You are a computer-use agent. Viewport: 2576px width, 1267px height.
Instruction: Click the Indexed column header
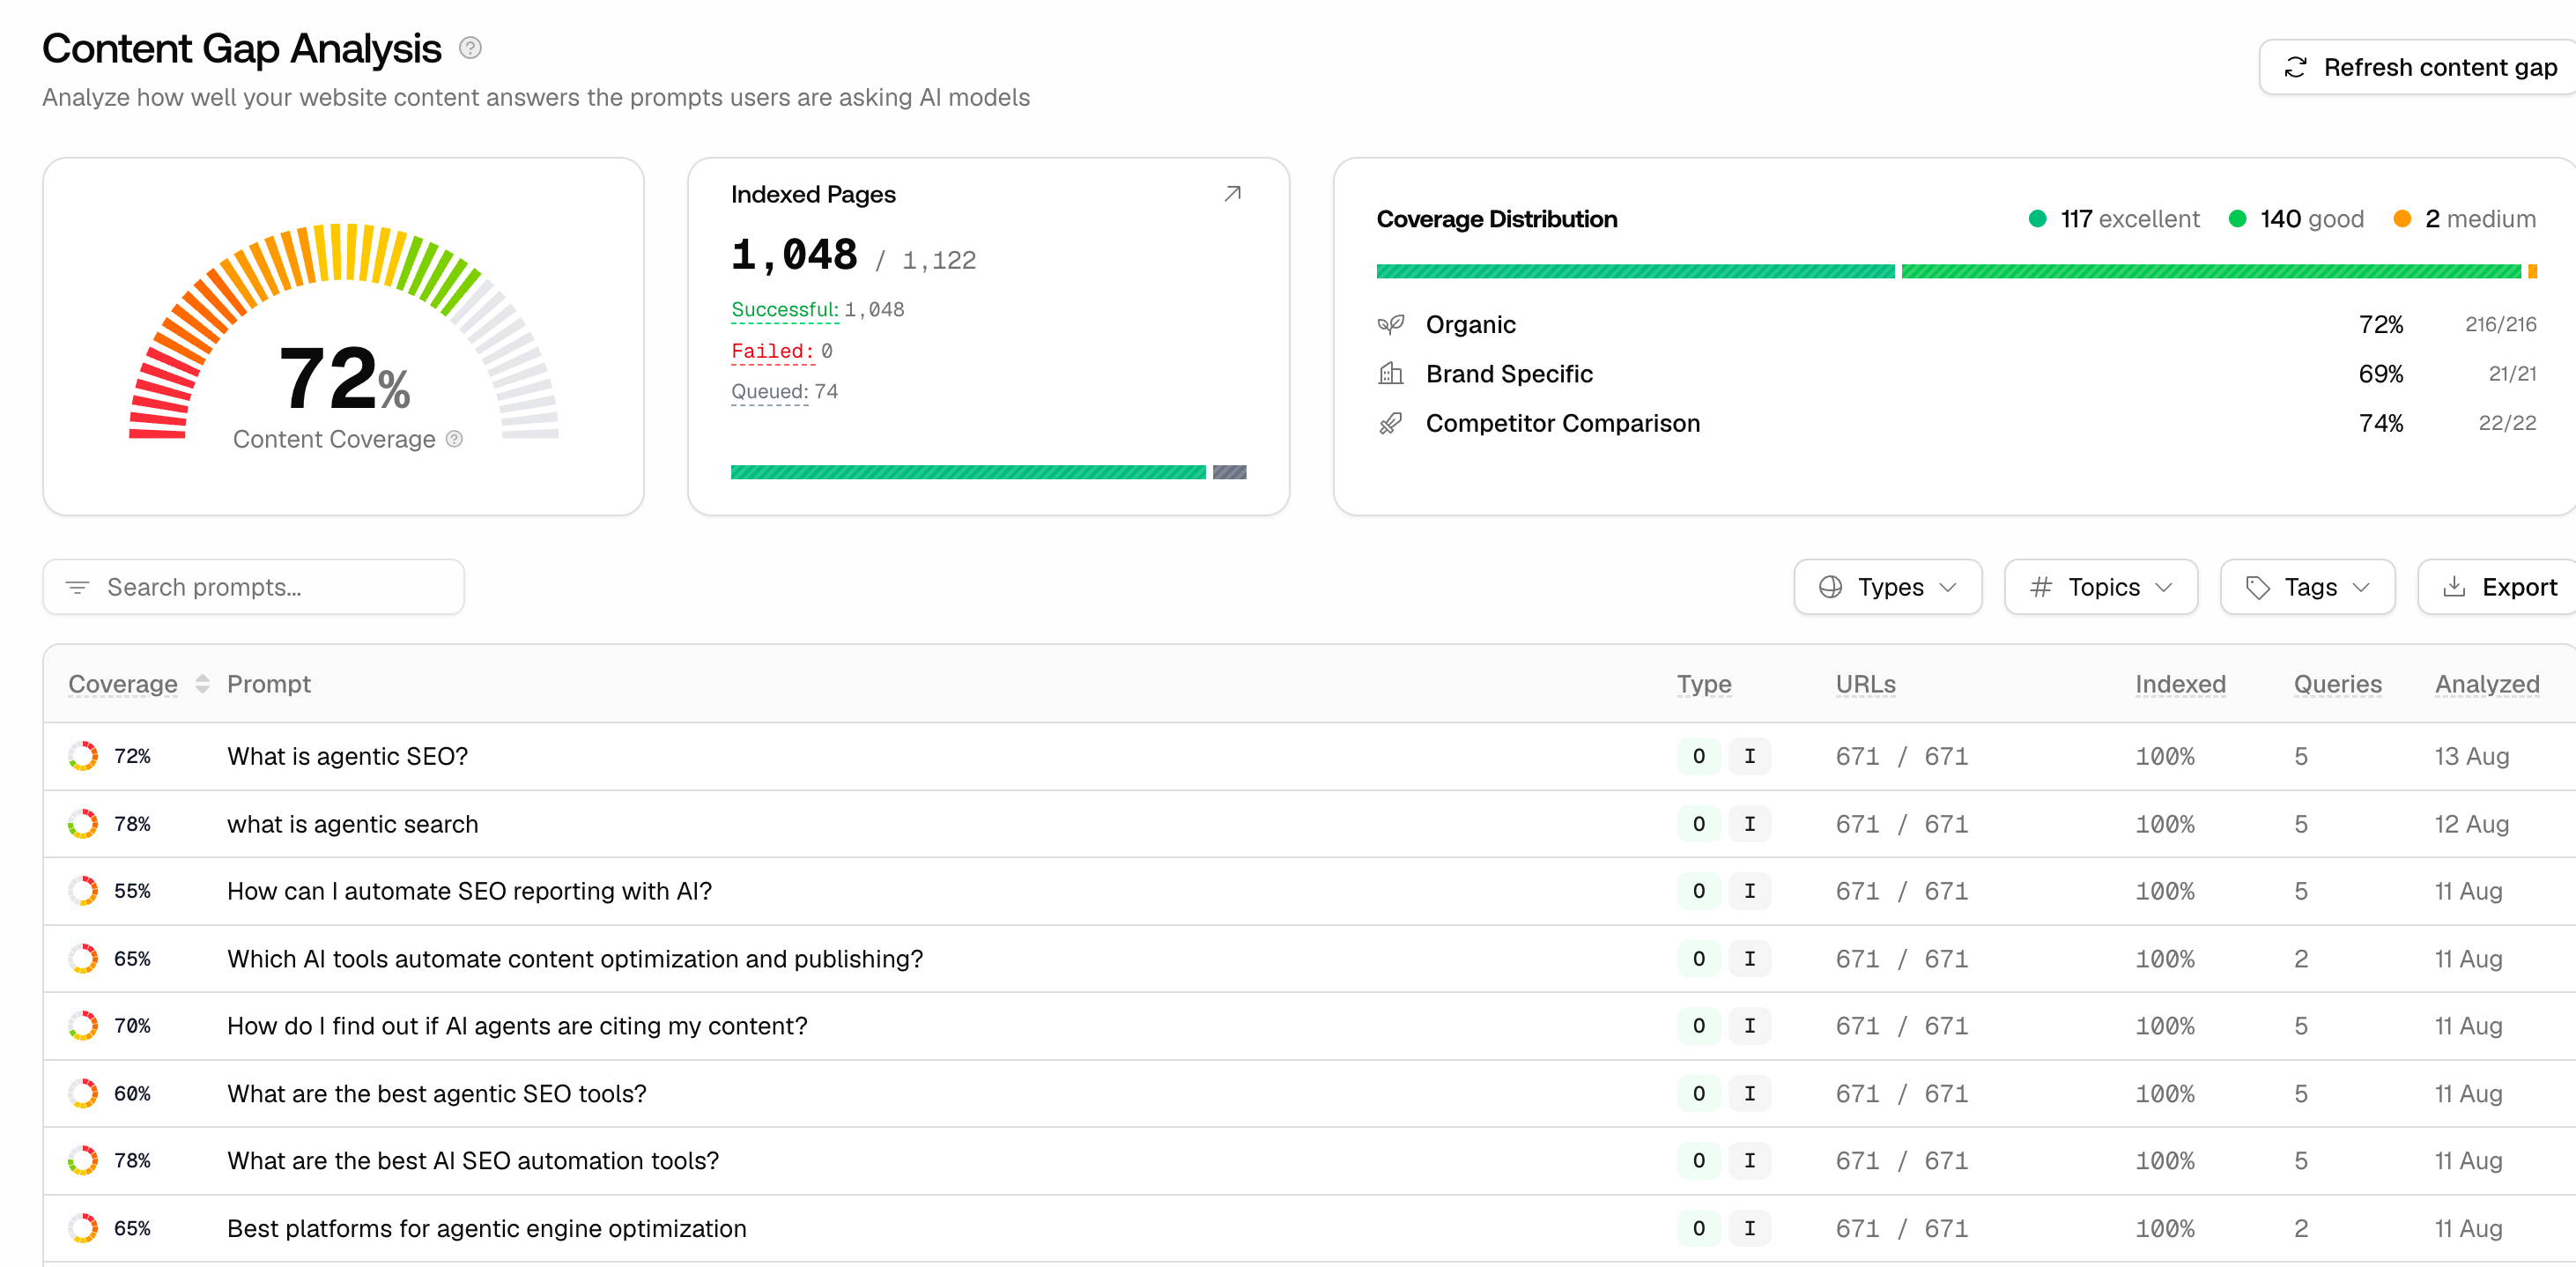coord(2181,684)
